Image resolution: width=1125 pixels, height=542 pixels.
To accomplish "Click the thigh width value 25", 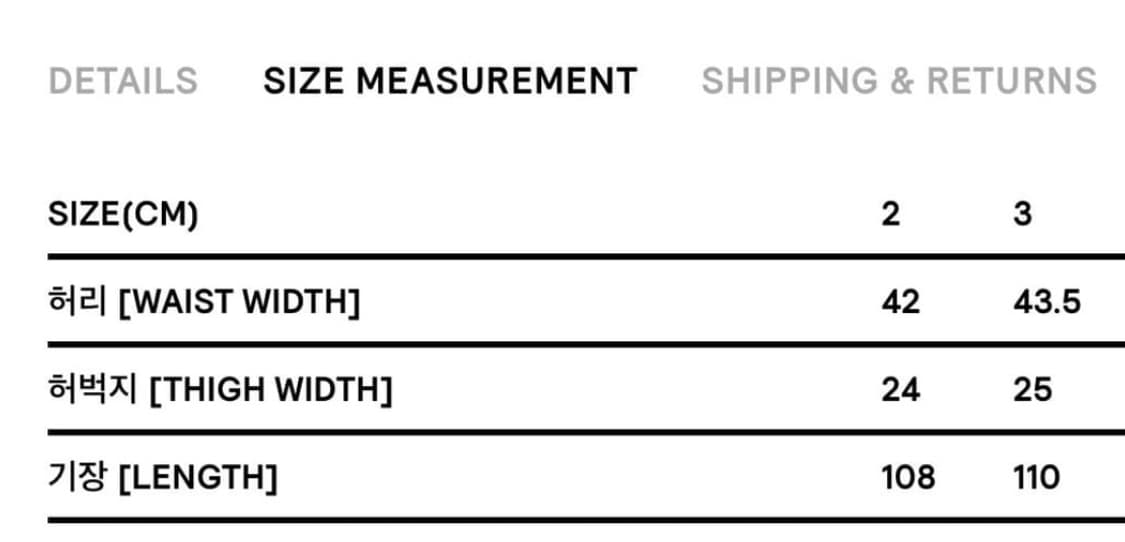I will click(1032, 390).
